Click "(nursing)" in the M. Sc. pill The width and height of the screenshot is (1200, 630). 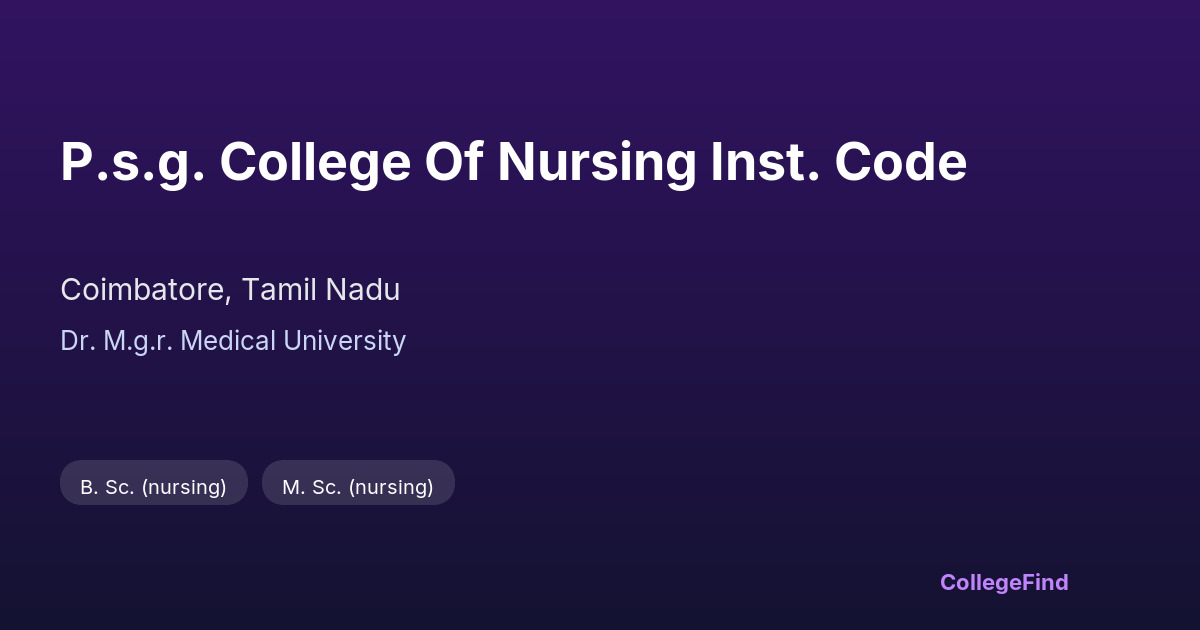[391, 487]
